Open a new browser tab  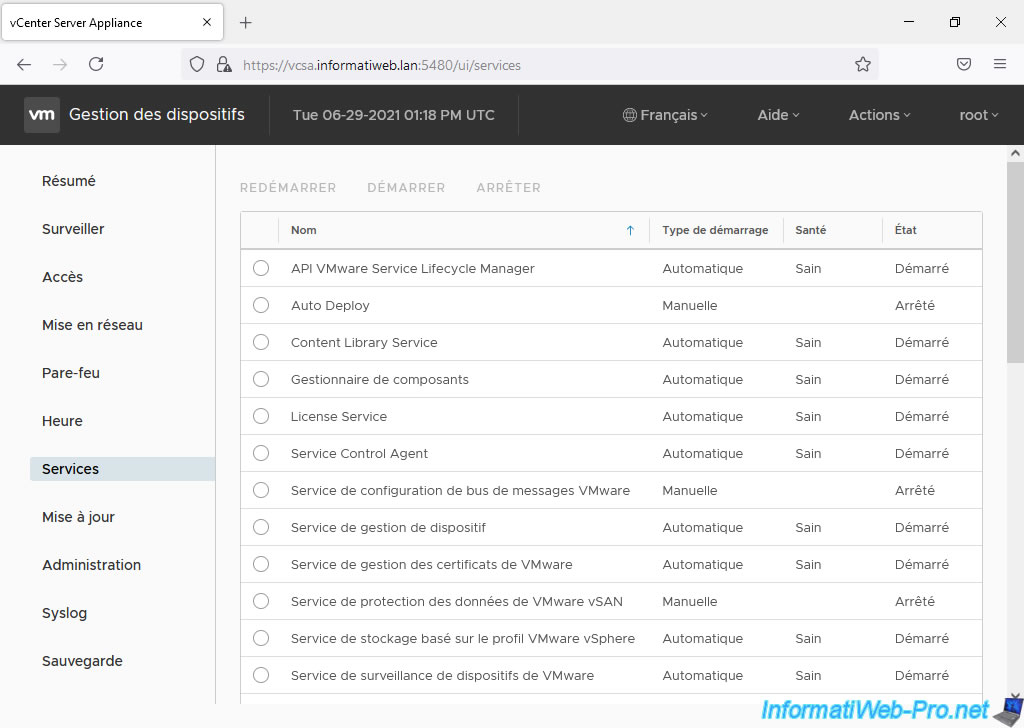pos(246,23)
